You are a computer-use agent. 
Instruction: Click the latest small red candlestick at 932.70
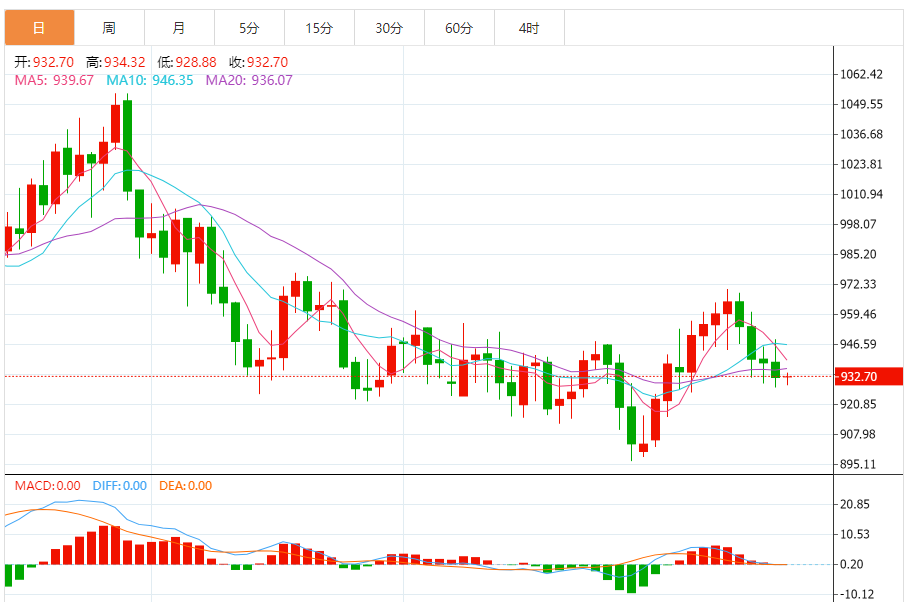coord(788,377)
